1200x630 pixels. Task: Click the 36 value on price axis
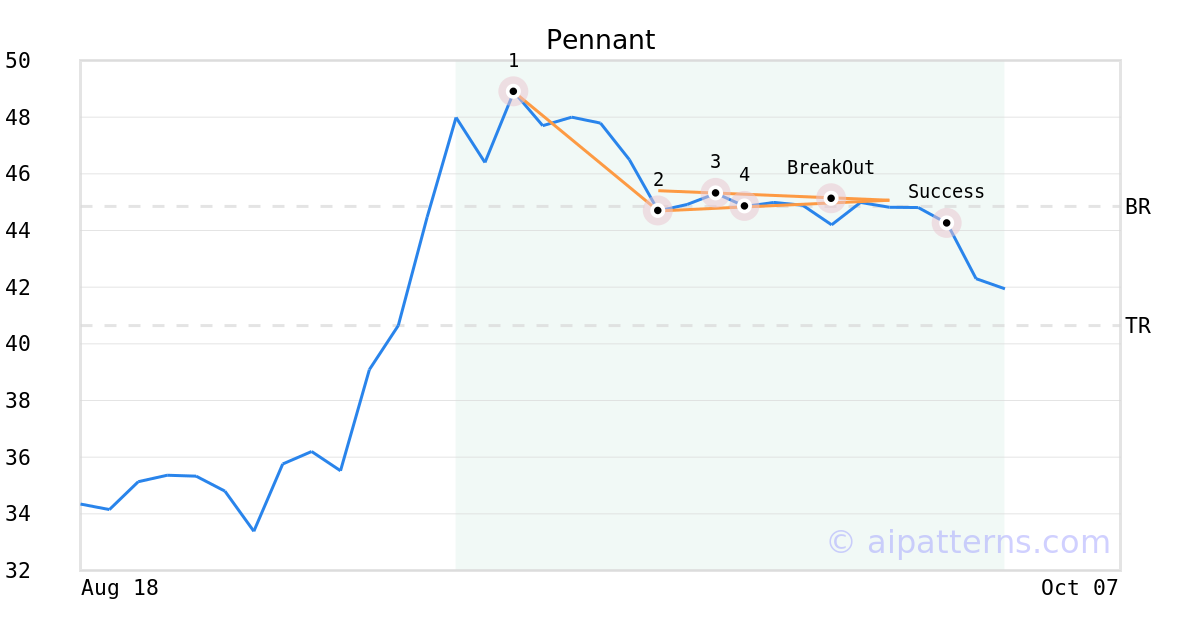(x=18, y=457)
